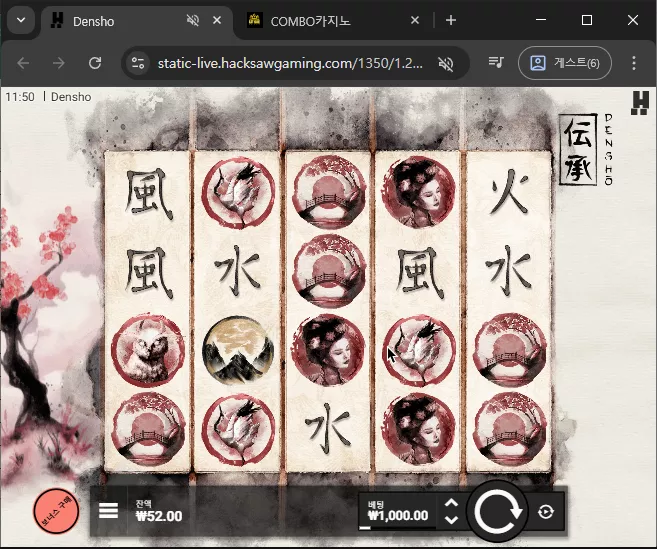Click the geisha symbol on reel three

[328, 350]
